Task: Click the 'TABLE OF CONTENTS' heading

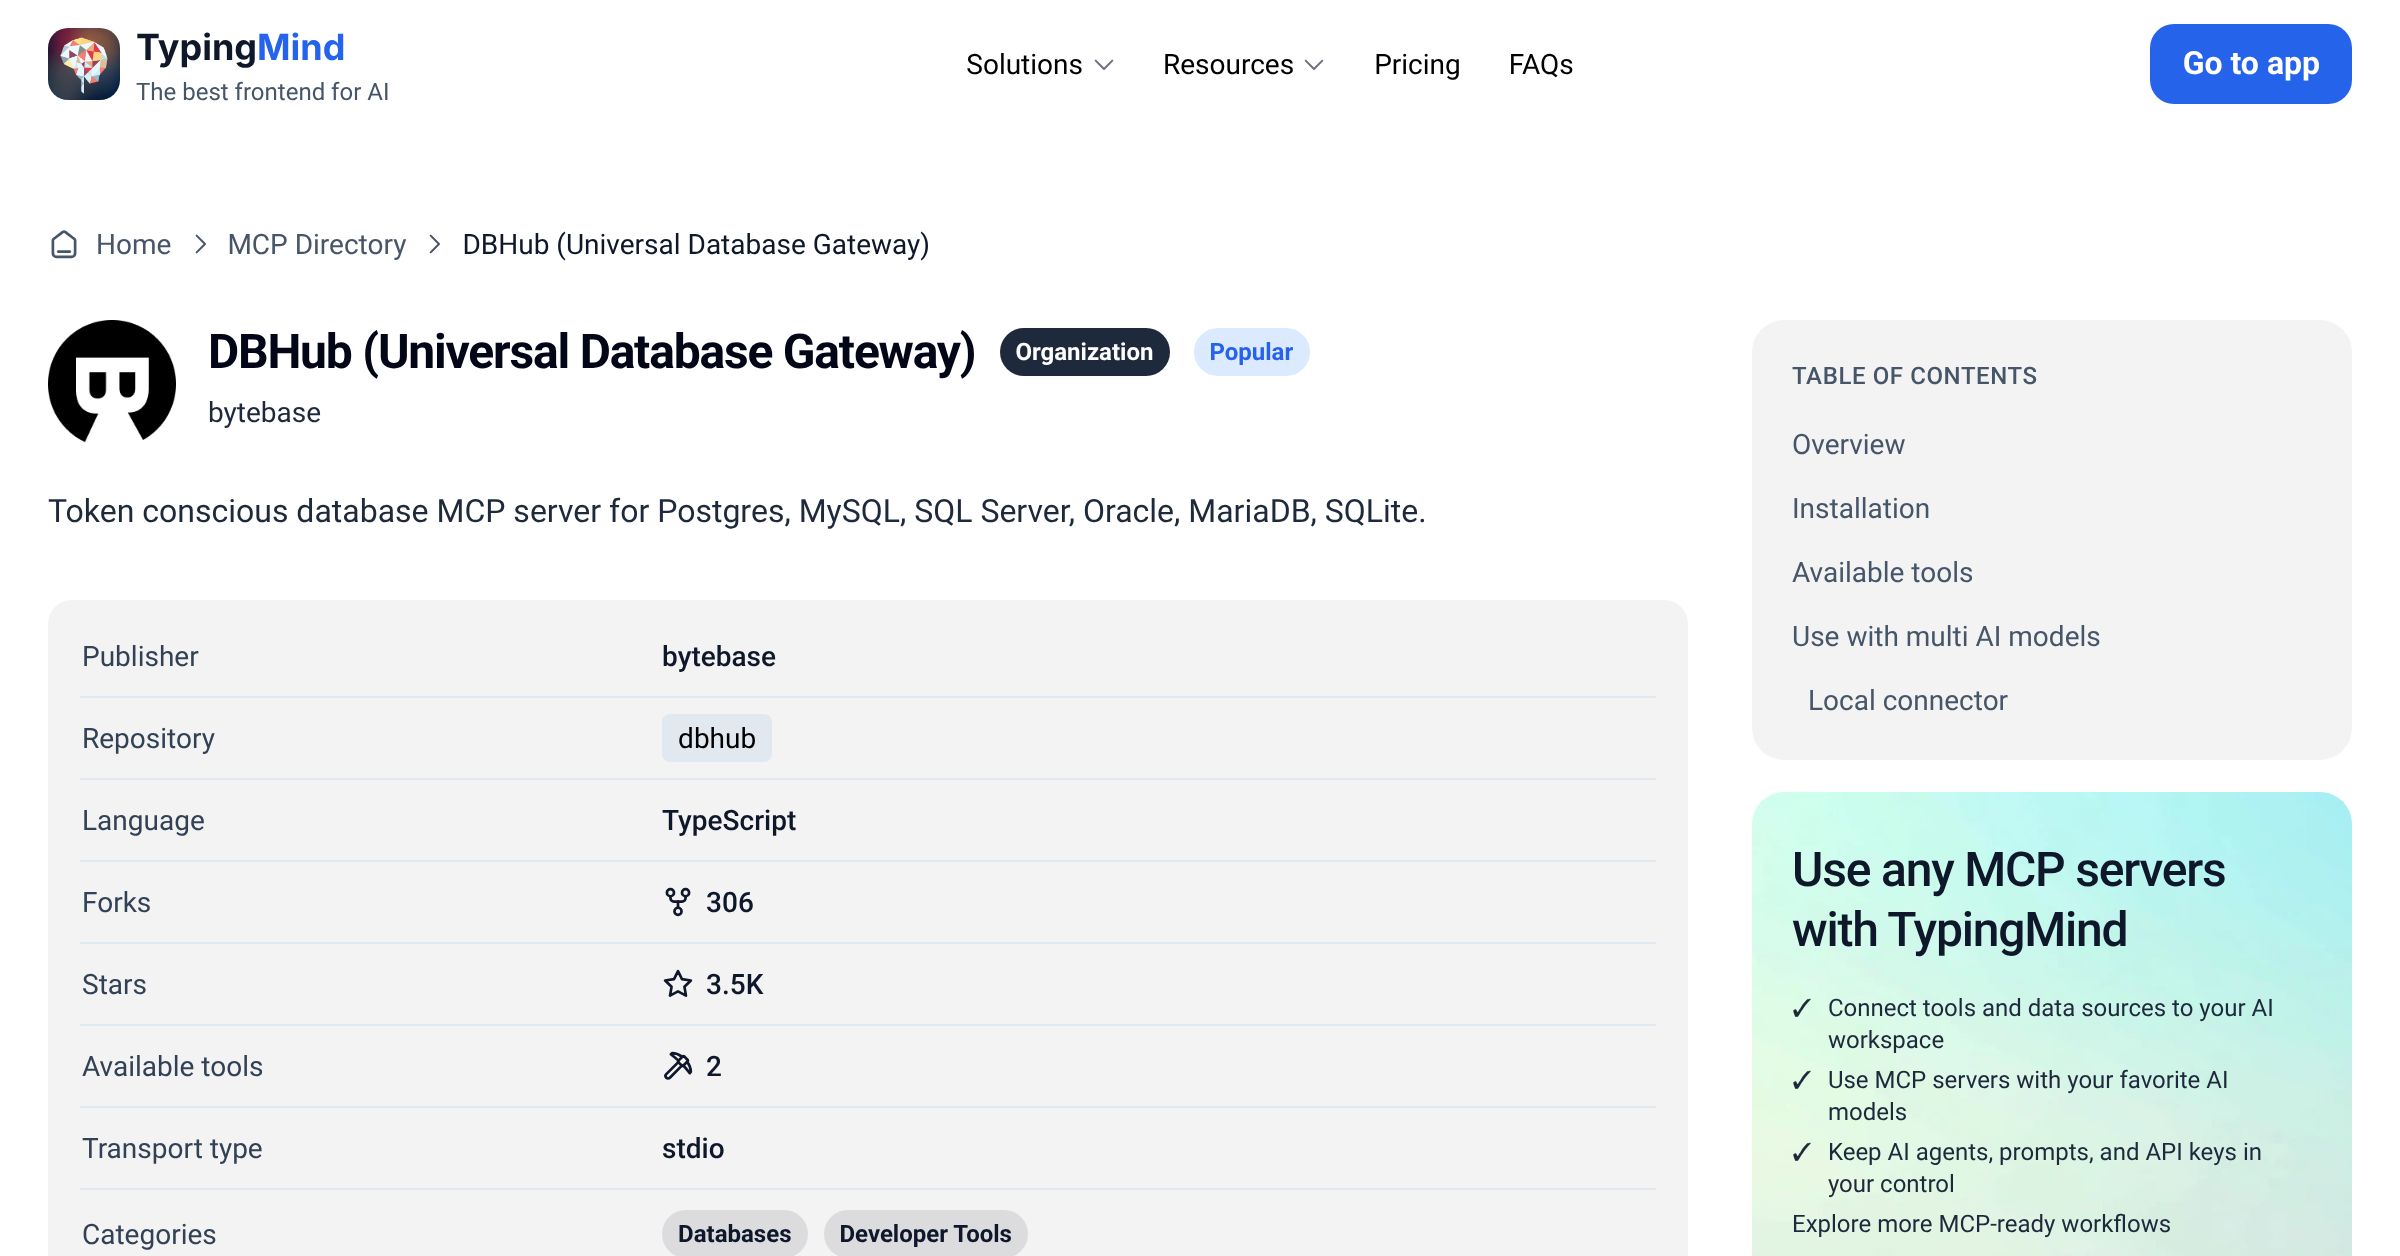Action: (1914, 376)
